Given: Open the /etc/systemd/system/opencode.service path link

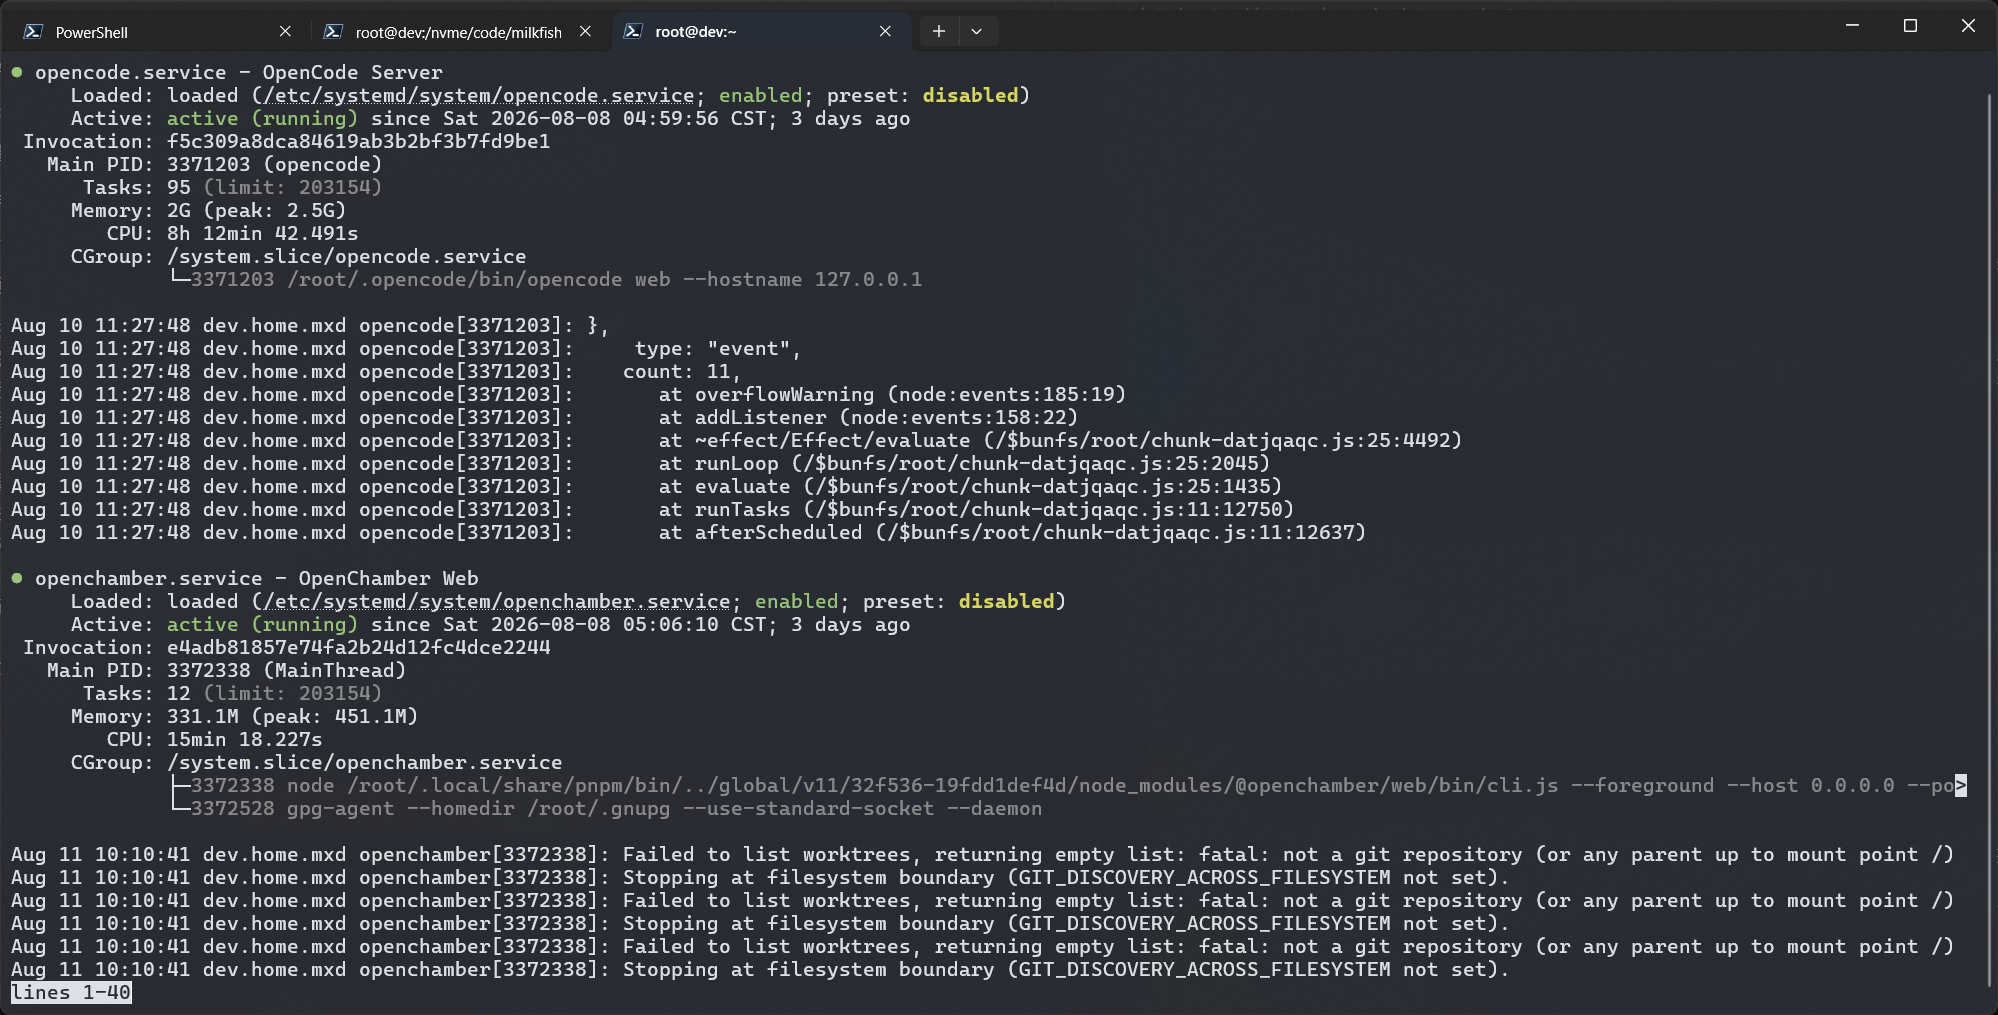Looking at the screenshot, I should point(479,96).
